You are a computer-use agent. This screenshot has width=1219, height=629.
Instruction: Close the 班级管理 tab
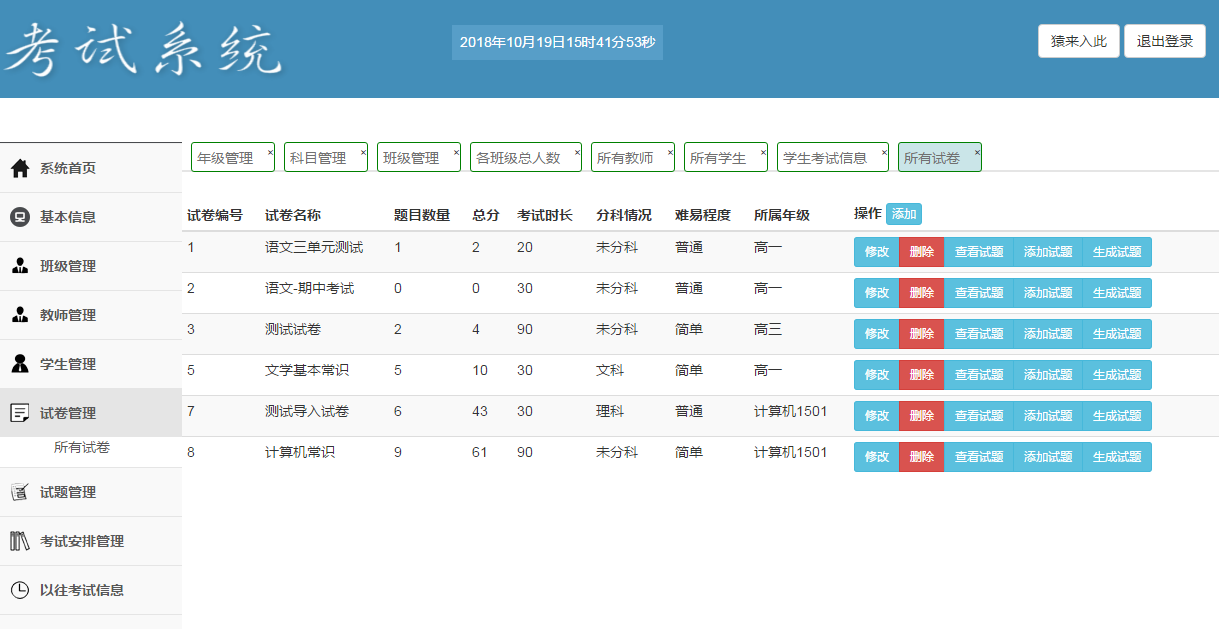click(x=456, y=150)
